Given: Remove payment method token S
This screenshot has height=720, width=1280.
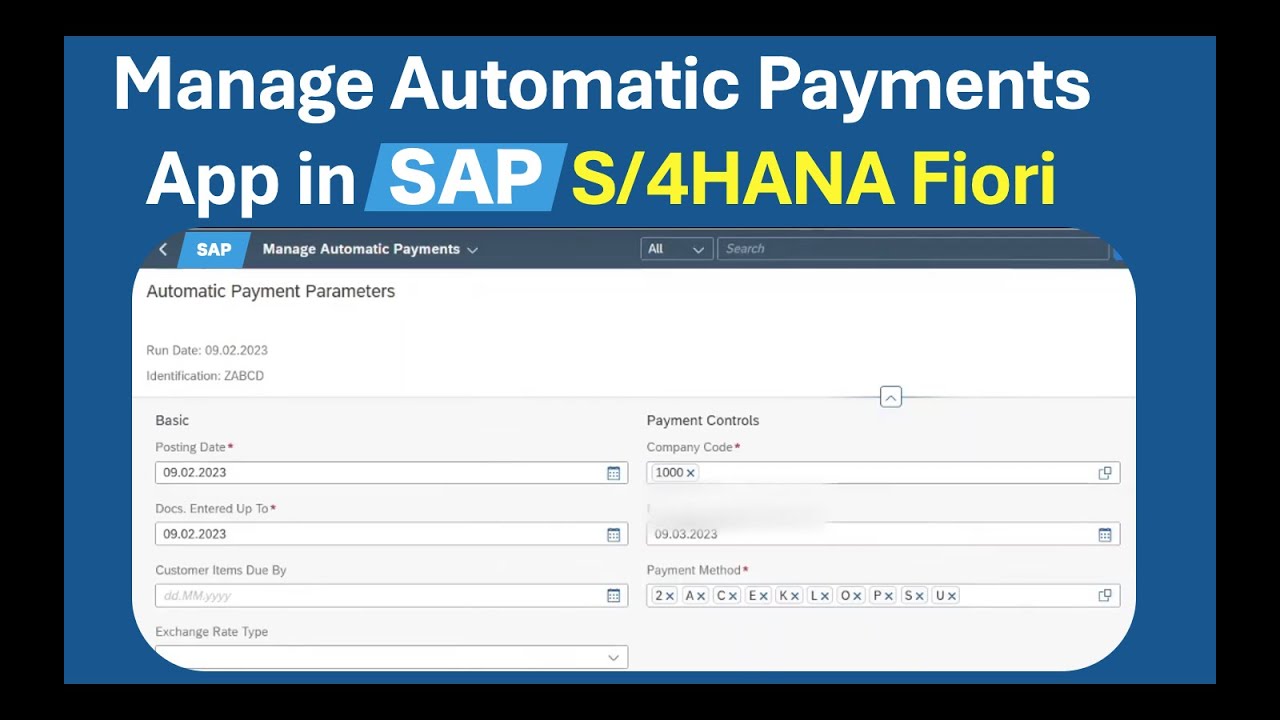Looking at the screenshot, I should (x=919, y=596).
